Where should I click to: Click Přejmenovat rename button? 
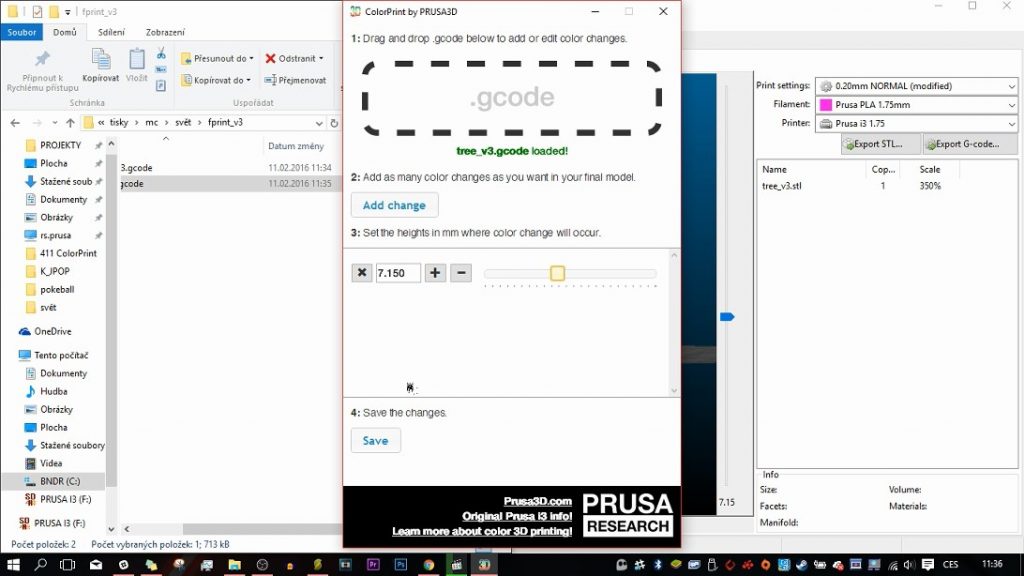(295, 80)
